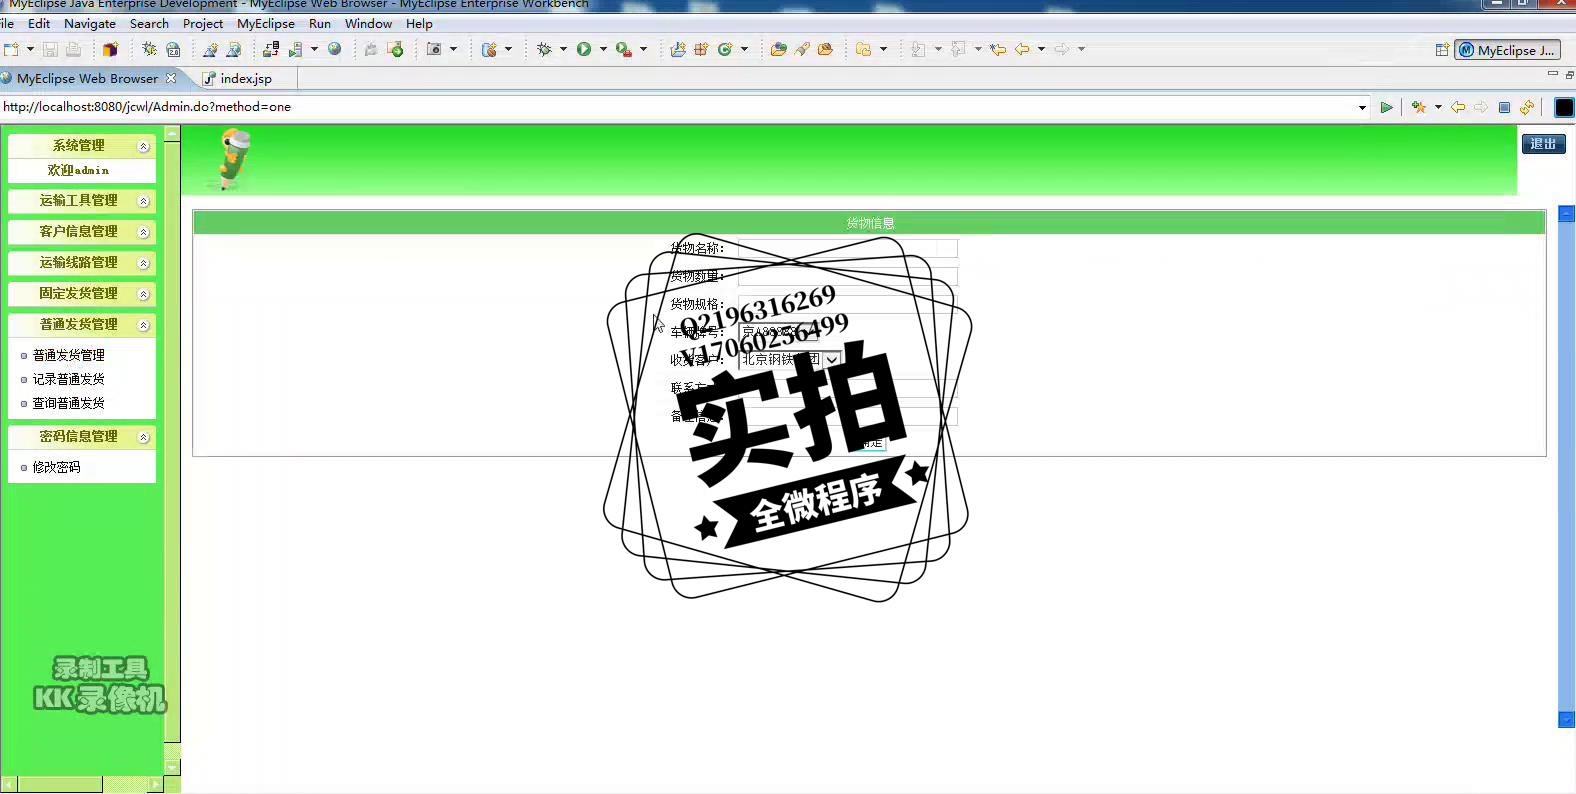
Task: Add bookmark with star icon
Action: (x=1419, y=107)
